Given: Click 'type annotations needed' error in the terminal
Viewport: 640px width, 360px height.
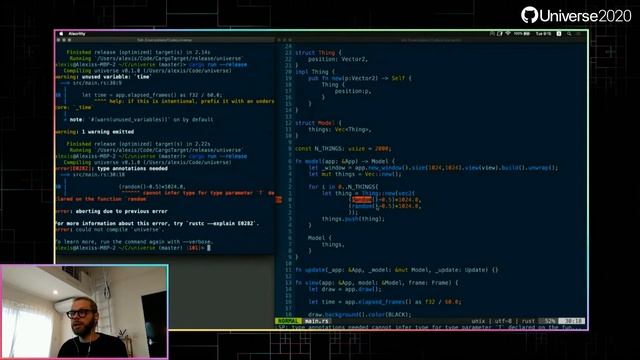Looking at the screenshot, I should point(132,169).
